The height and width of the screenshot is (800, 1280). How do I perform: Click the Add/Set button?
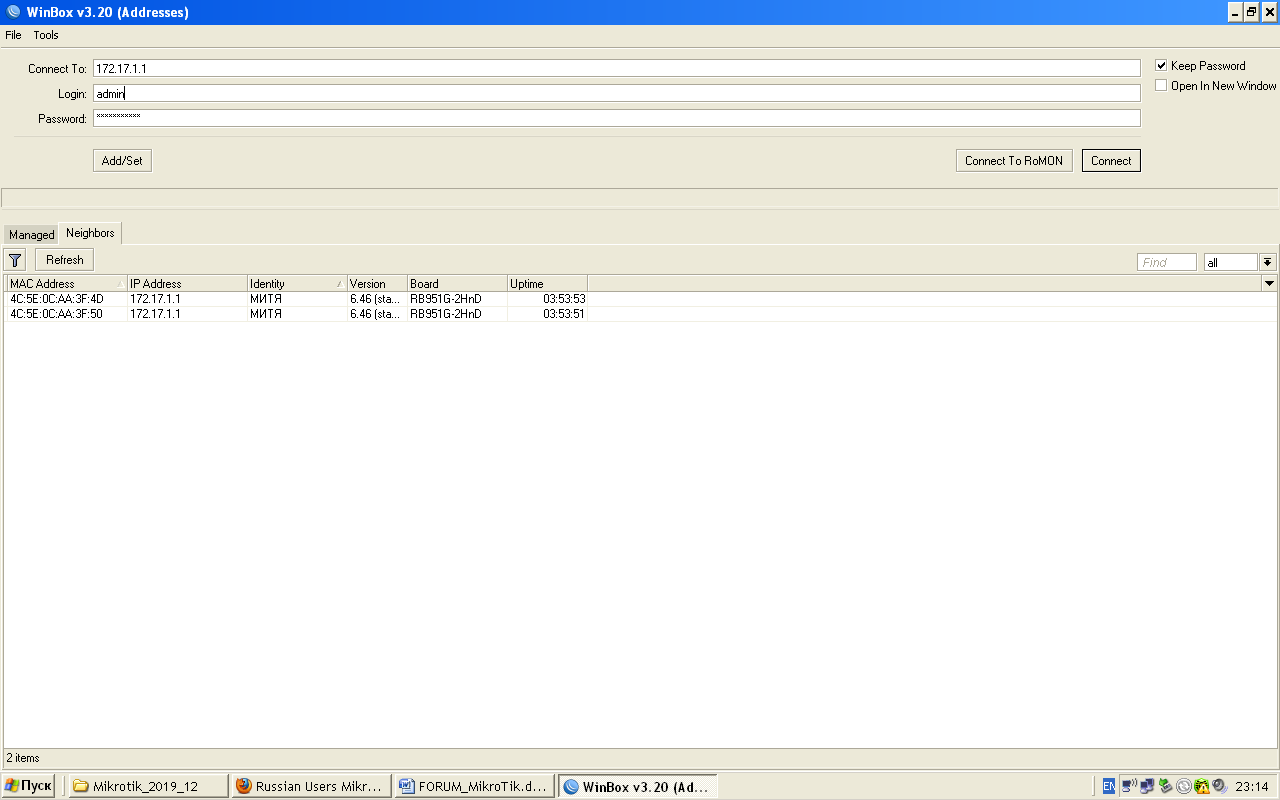(122, 161)
